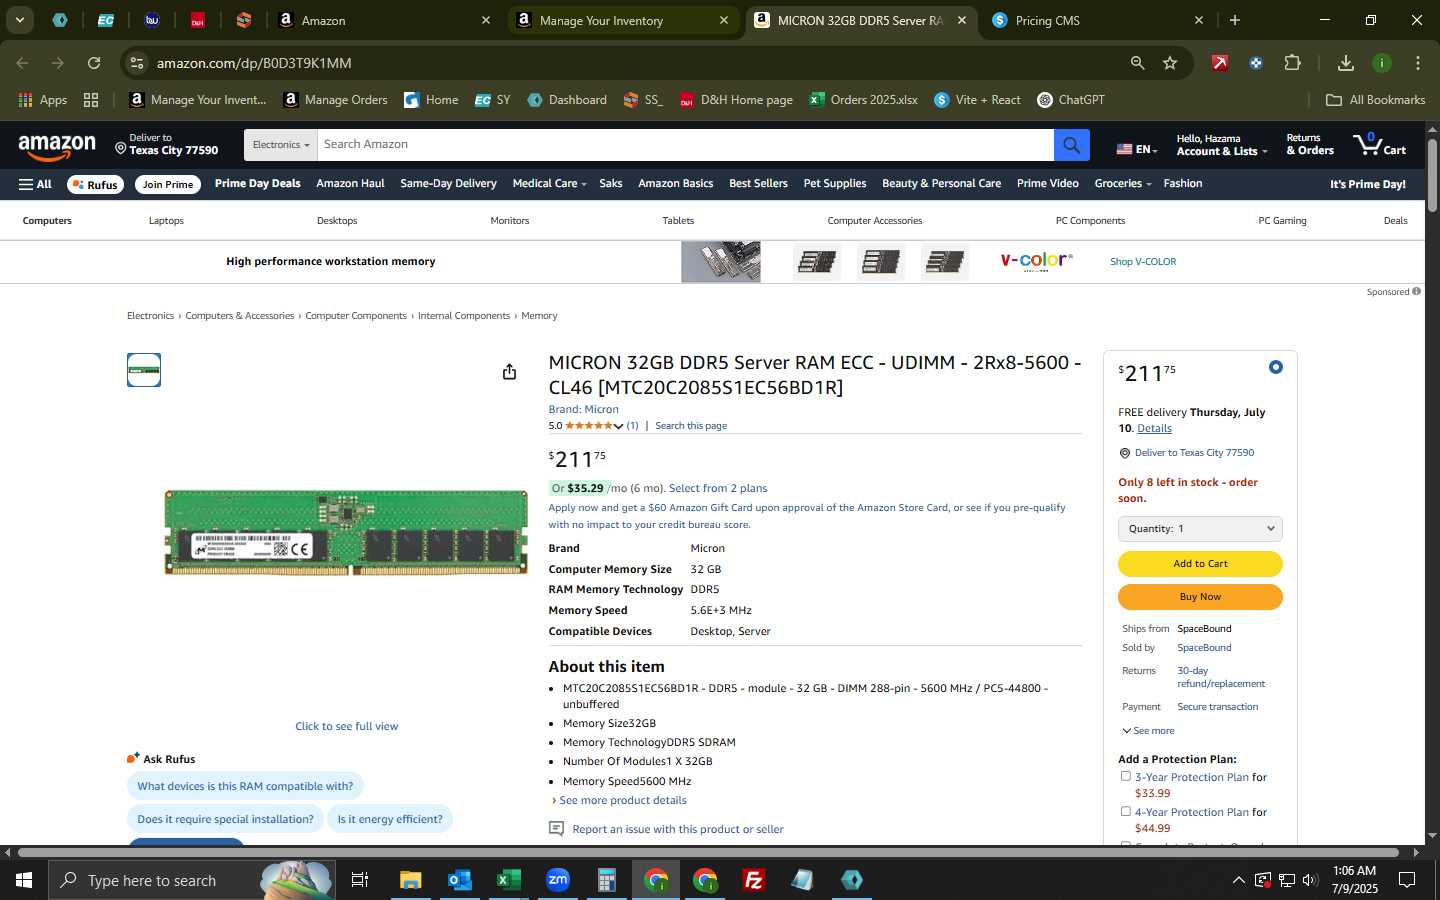Image resolution: width=1440 pixels, height=900 pixels.
Task: Open the Memory breadcrumb link
Action: [x=539, y=316]
